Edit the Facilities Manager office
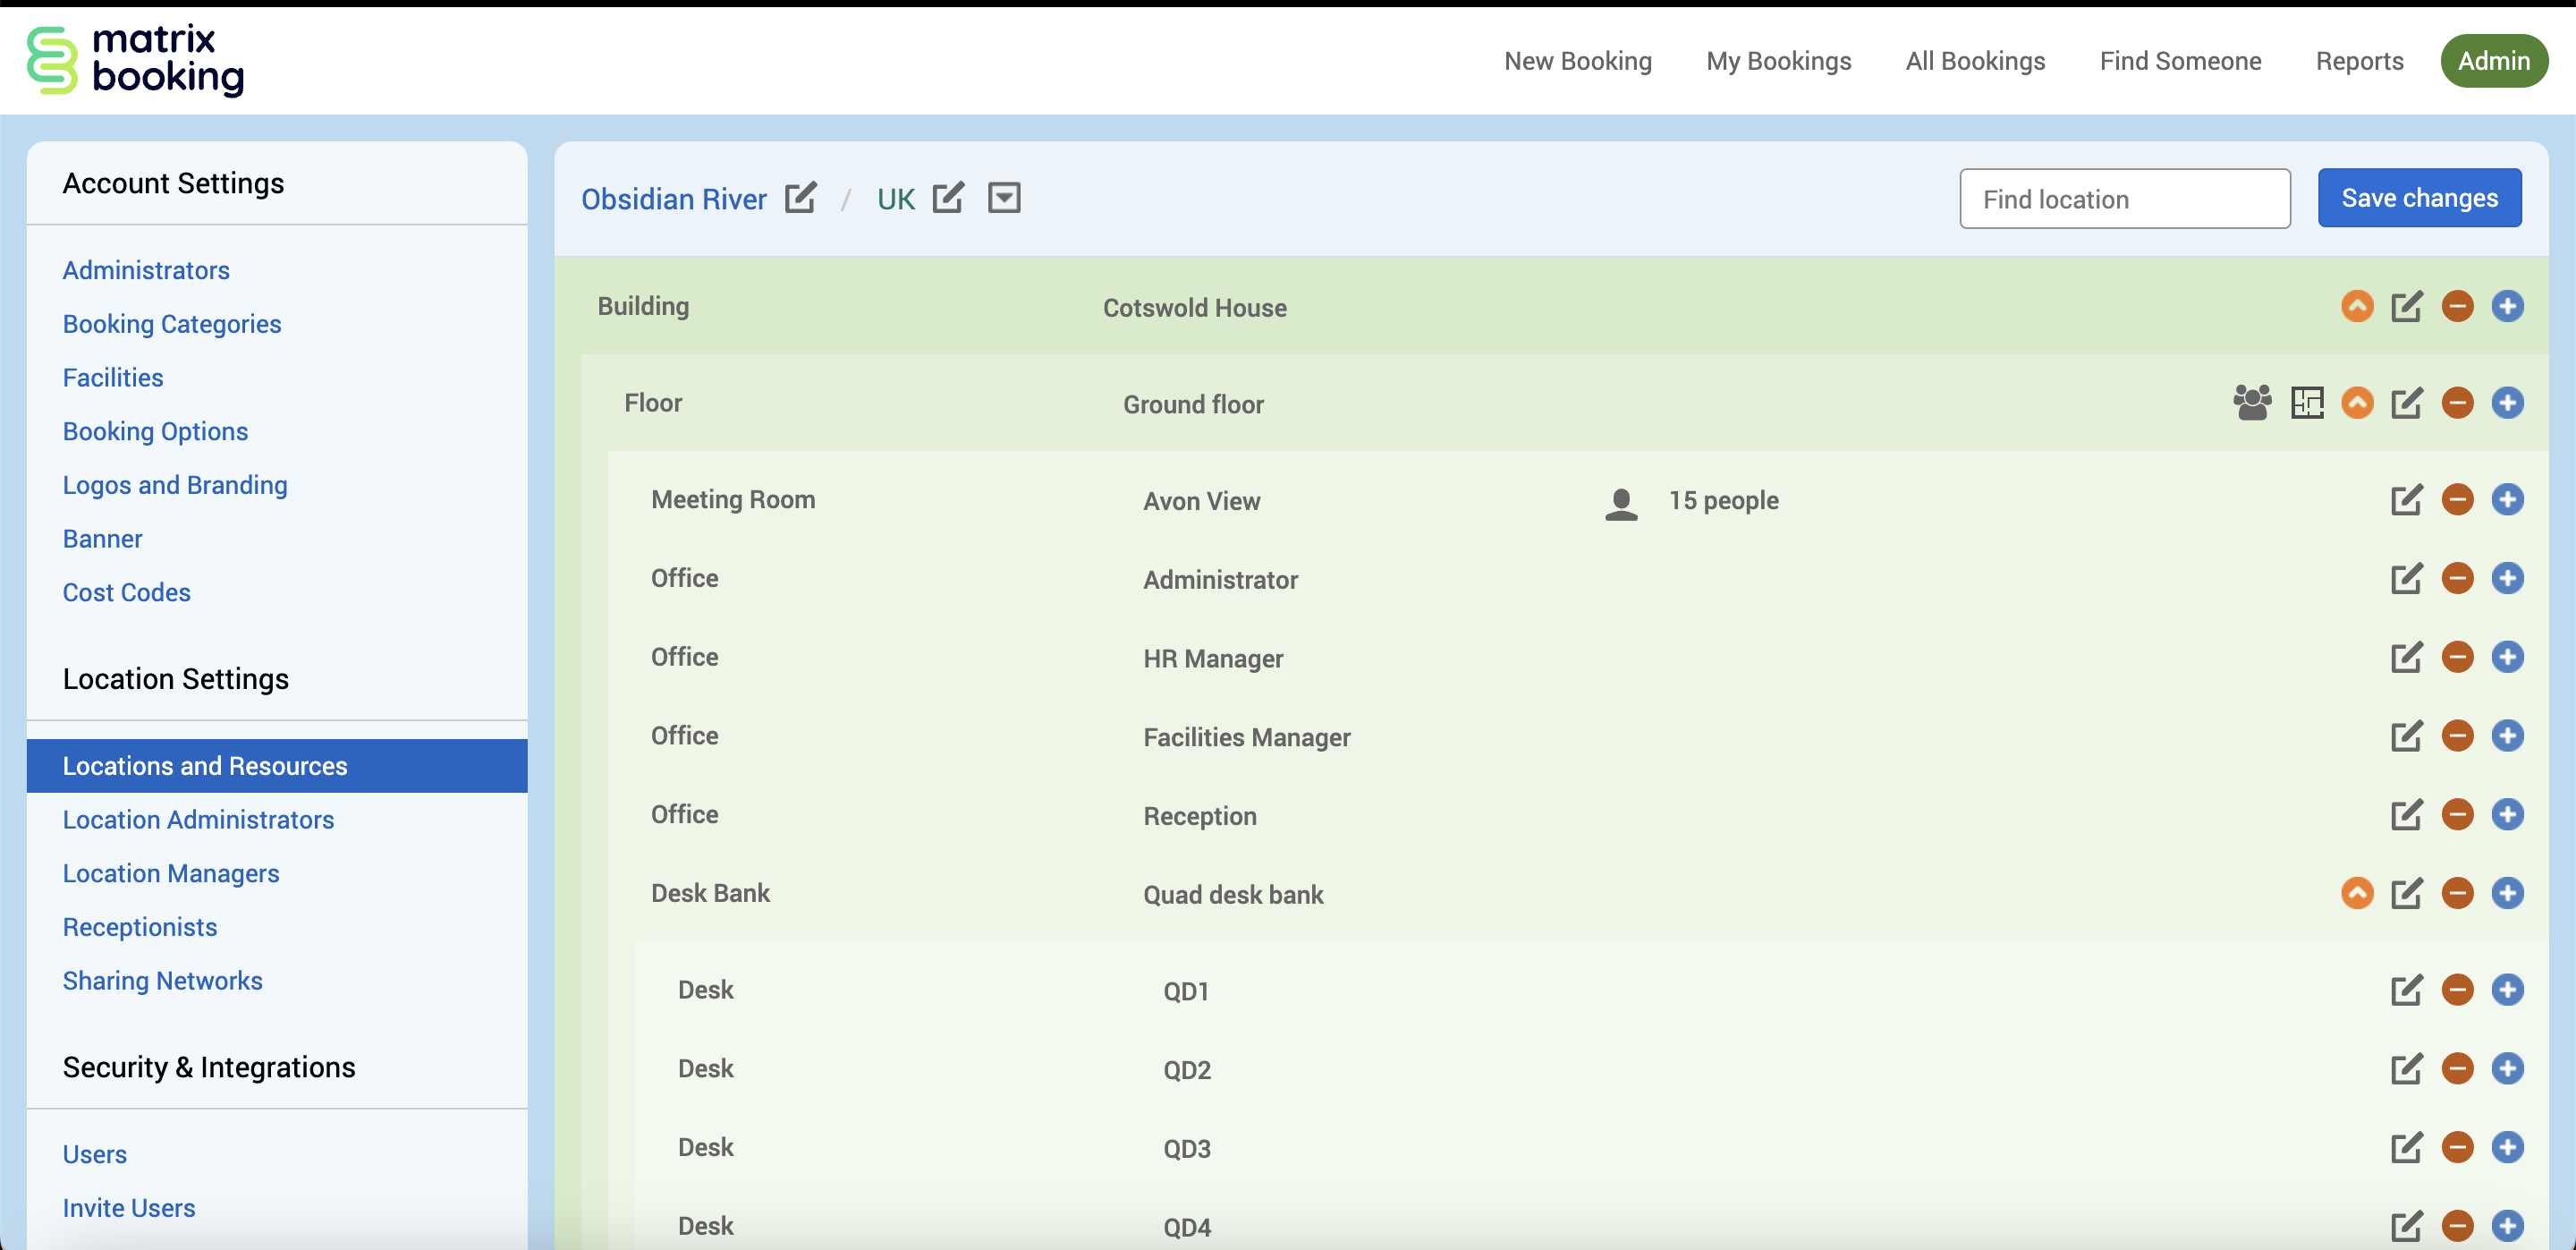Image resolution: width=2576 pixels, height=1250 pixels. (2406, 736)
